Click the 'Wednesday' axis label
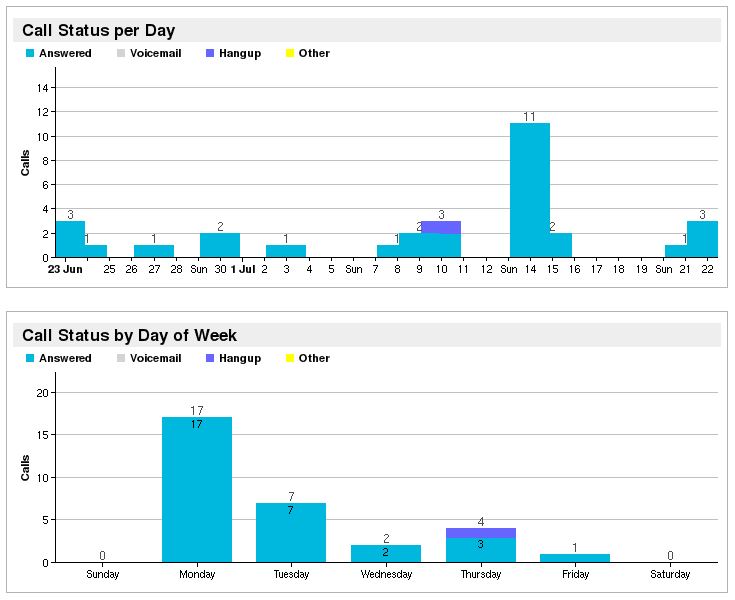The width and height of the screenshot is (735, 600). click(386, 574)
